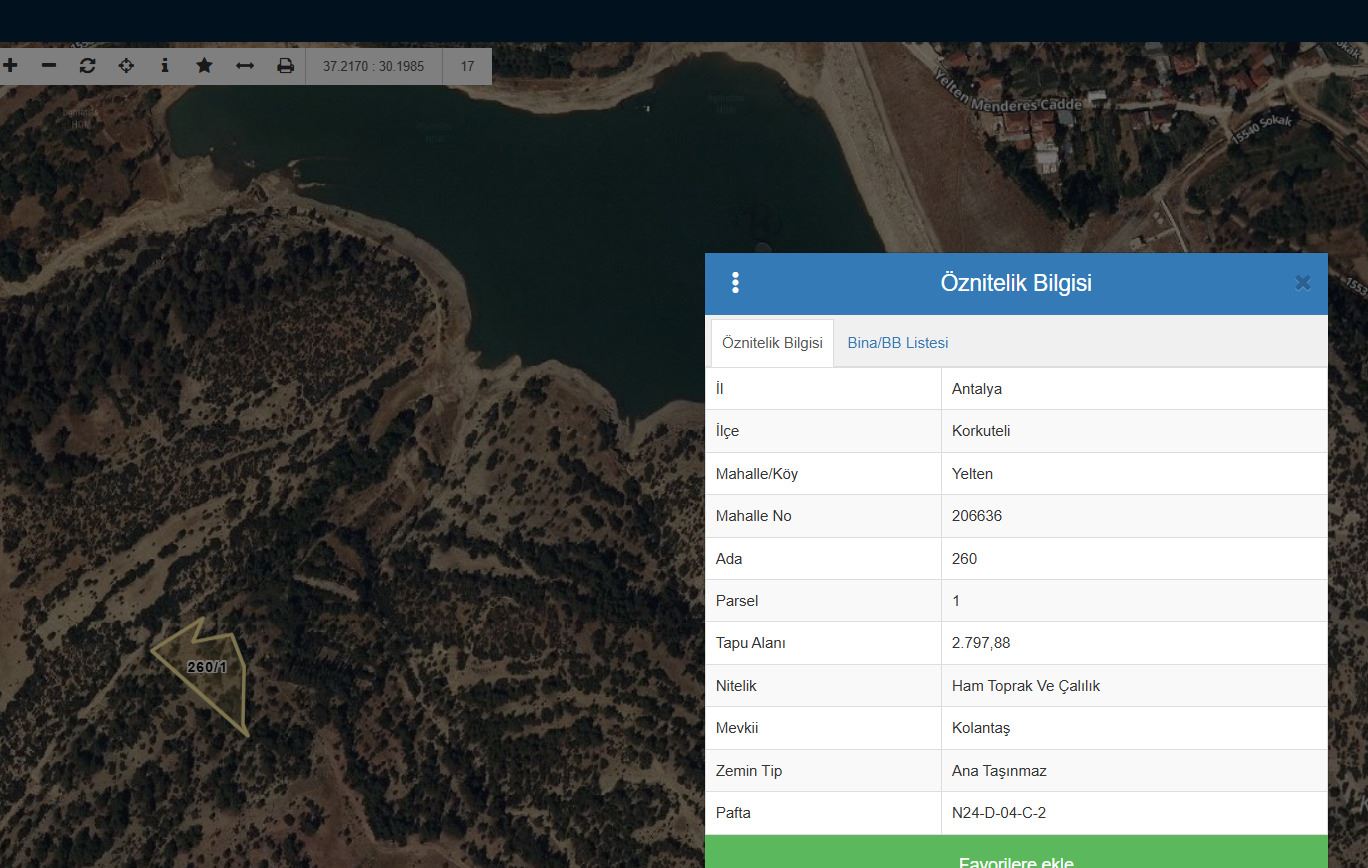Activate the crosshair locate tool
Image resolution: width=1368 pixels, height=868 pixels.
coord(126,66)
